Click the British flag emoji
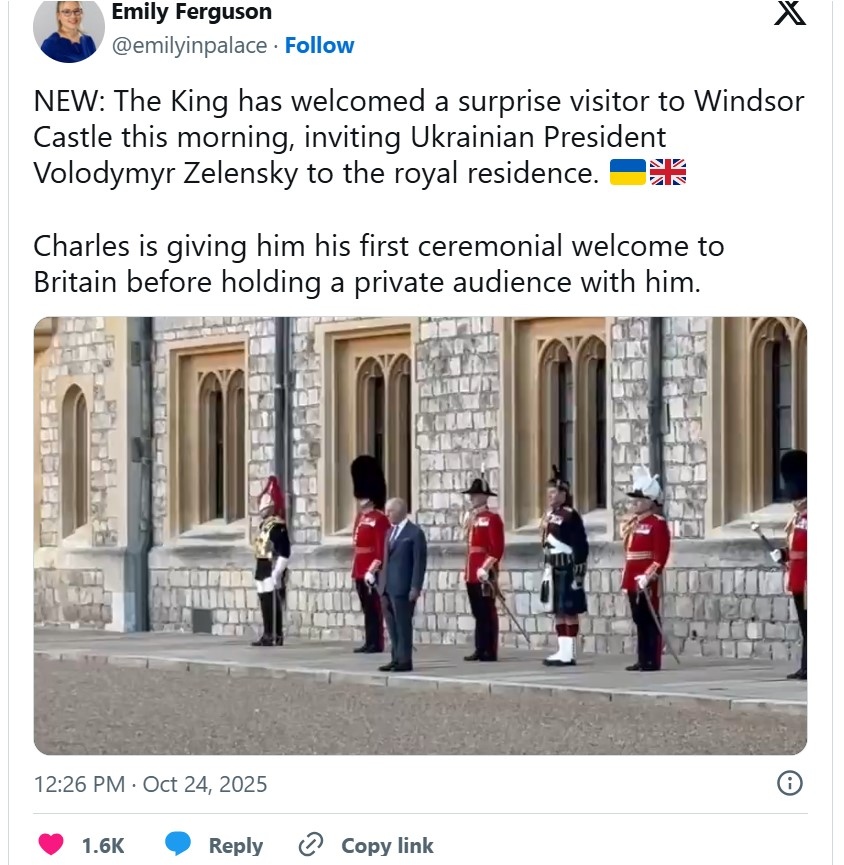Viewport: 844px width, 865px height. pyautogui.click(x=668, y=173)
